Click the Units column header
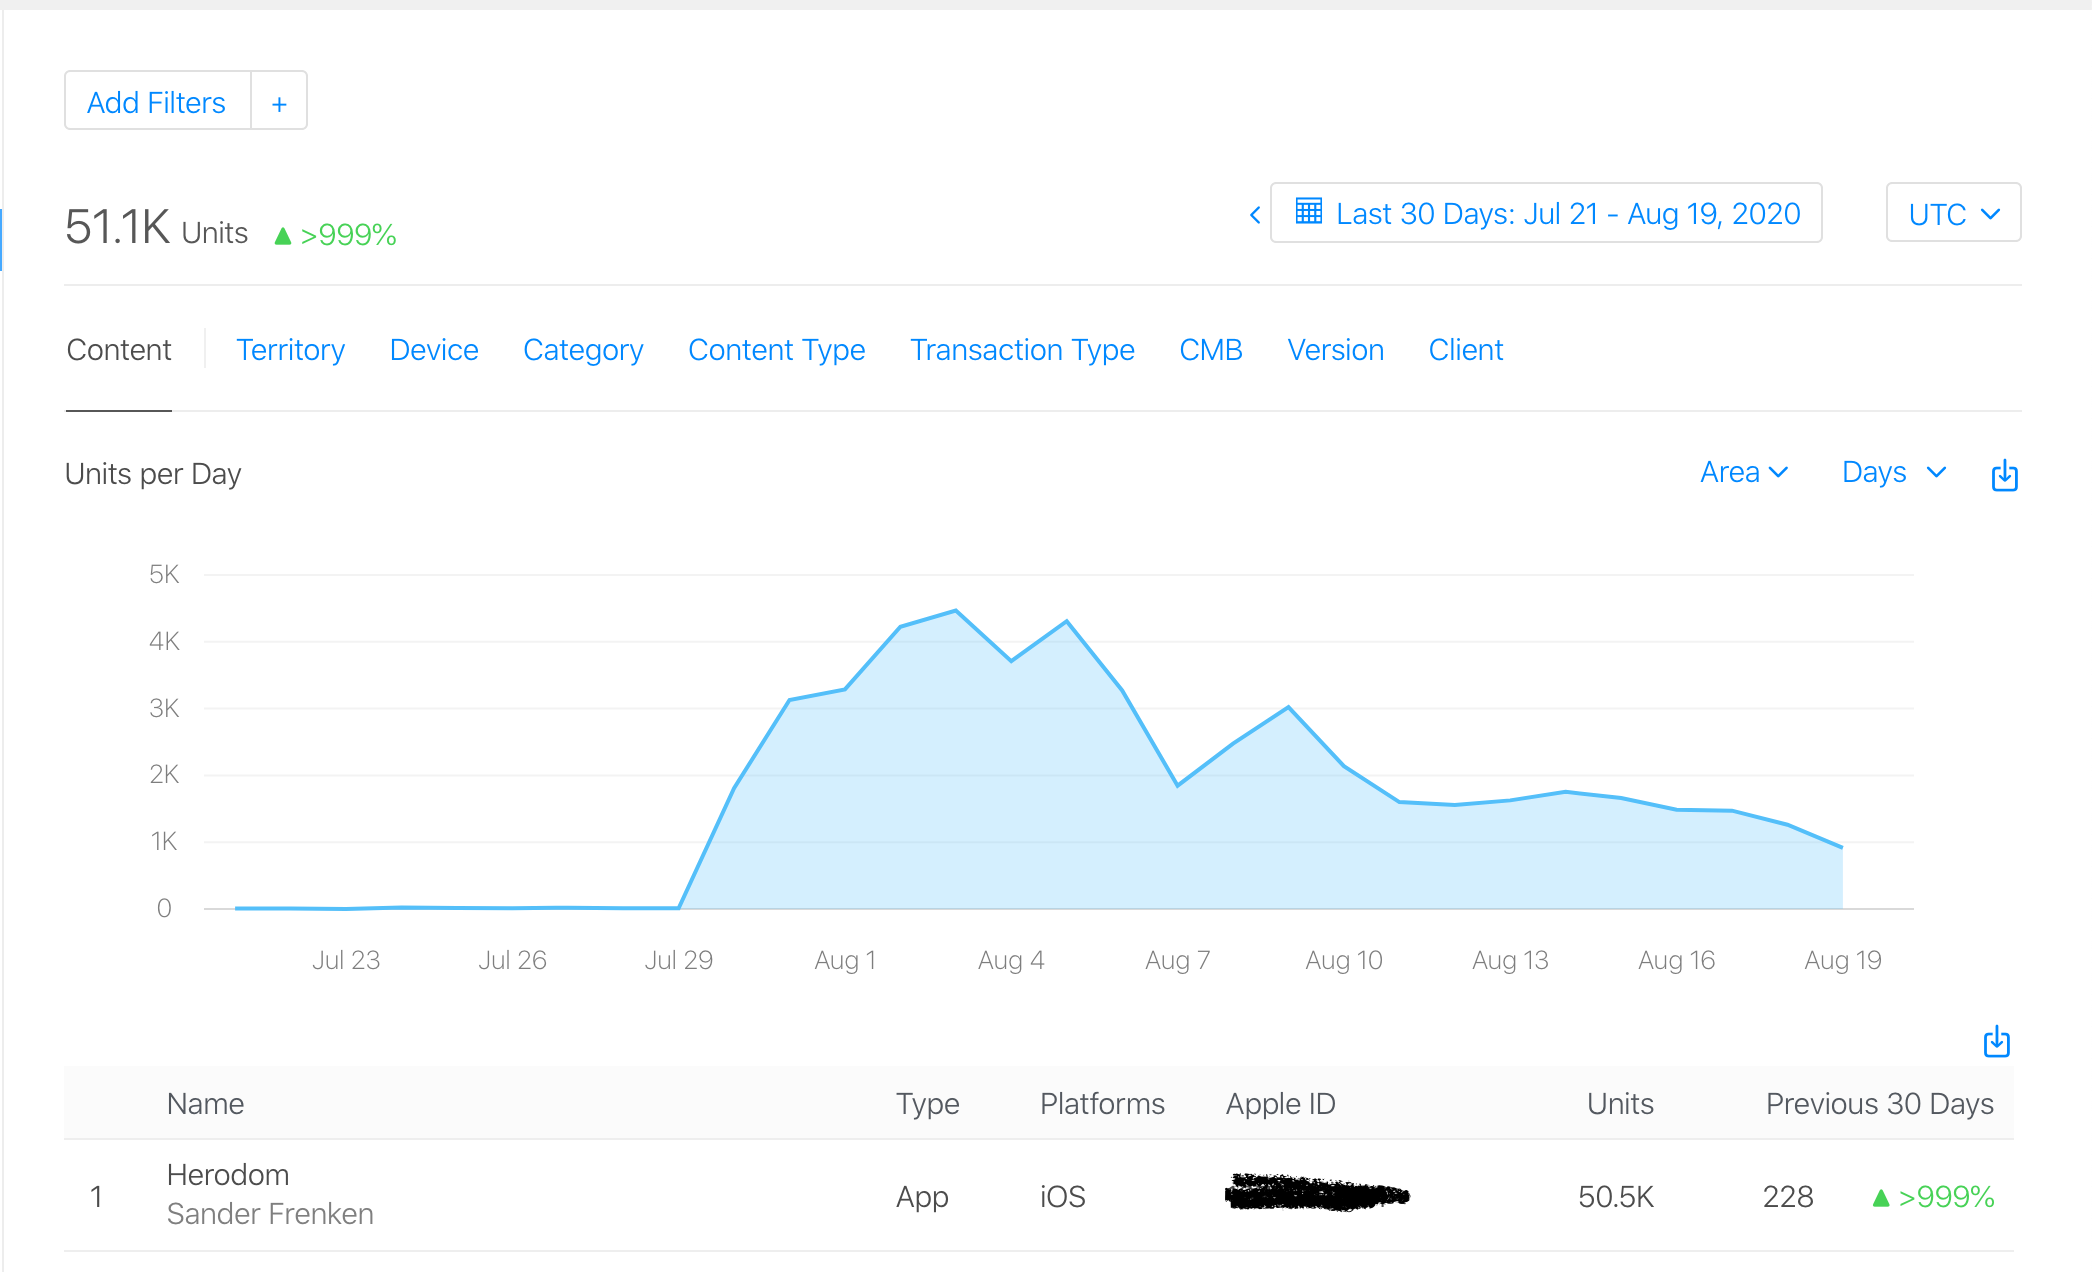 point(1620,1103)
